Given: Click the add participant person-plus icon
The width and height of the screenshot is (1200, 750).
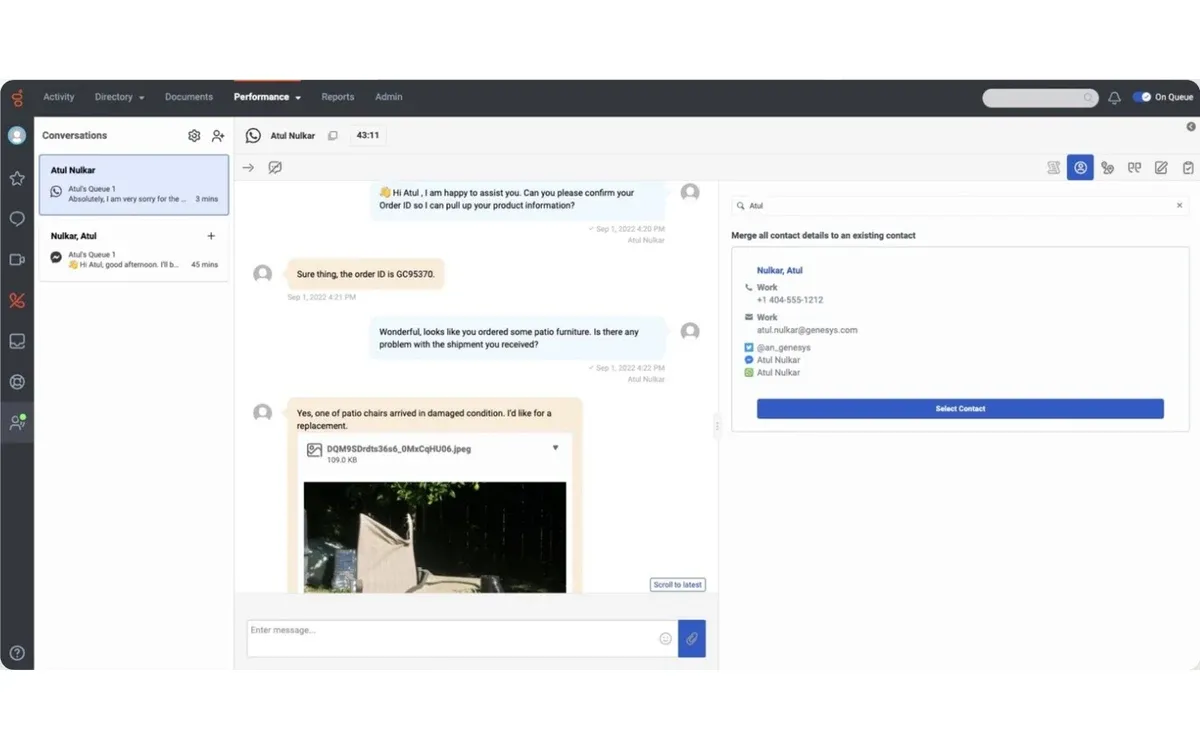Looking at the screenshot, I should (x=218, y=136).
